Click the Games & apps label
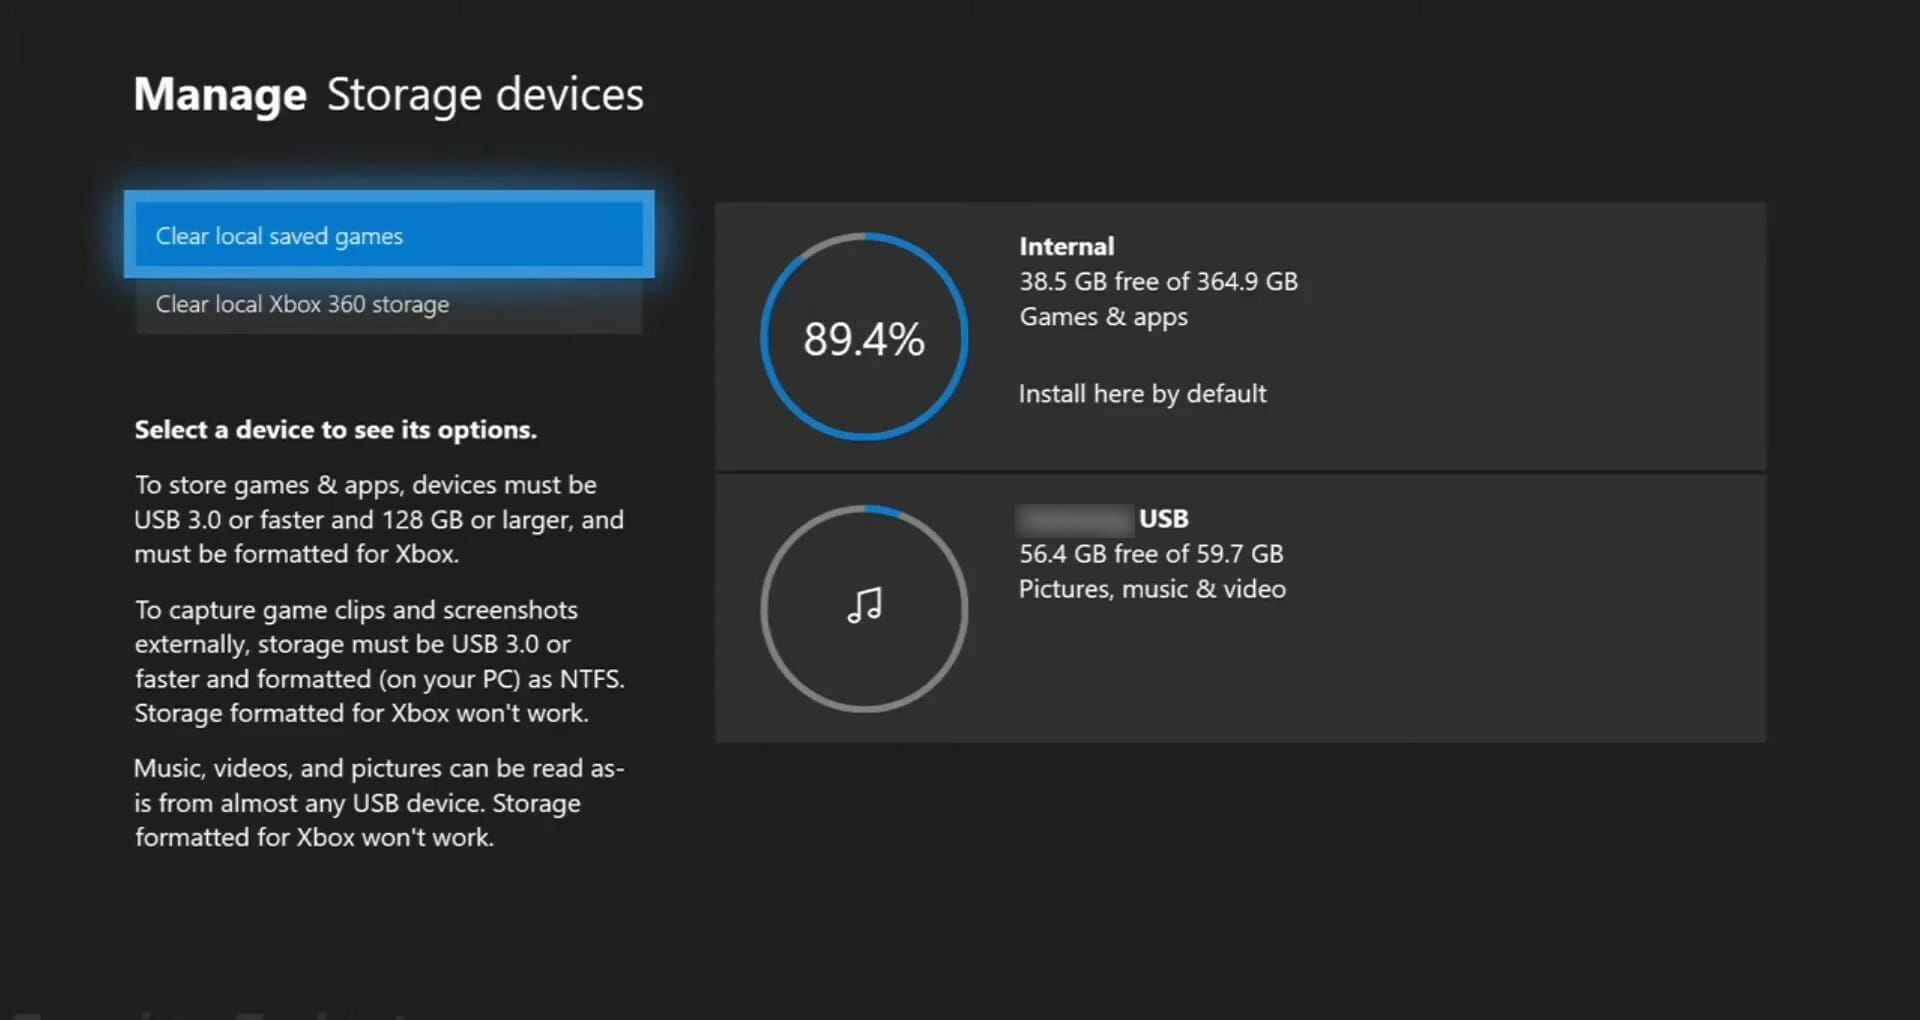The height and width of the screenshot is (1020, 1920). pyautogui.click(x=1103, y=317)
